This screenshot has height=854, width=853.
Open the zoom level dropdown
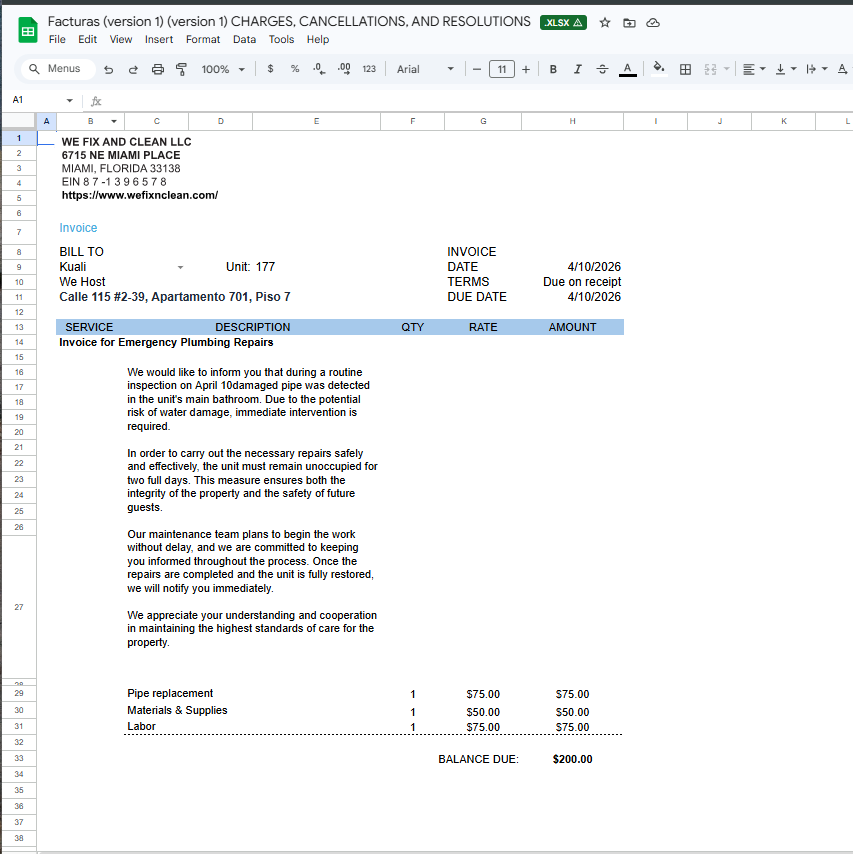(x=223, y=69)
